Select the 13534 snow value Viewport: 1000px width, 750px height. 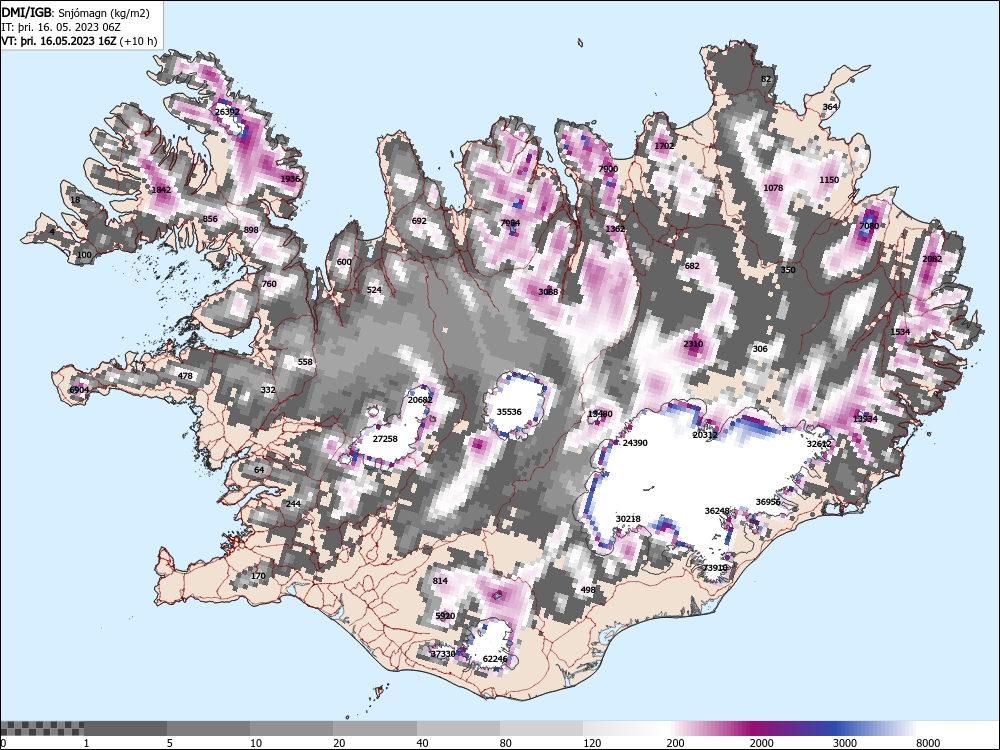[x=865, y=419]
